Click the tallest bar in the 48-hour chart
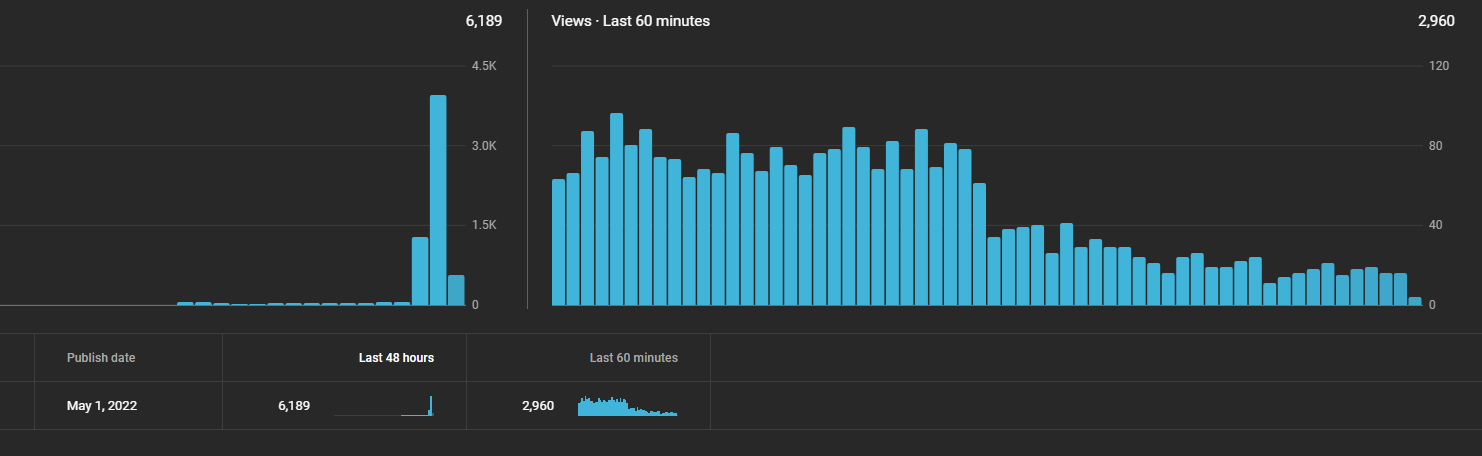1482x456 pixels. (438, 200)
